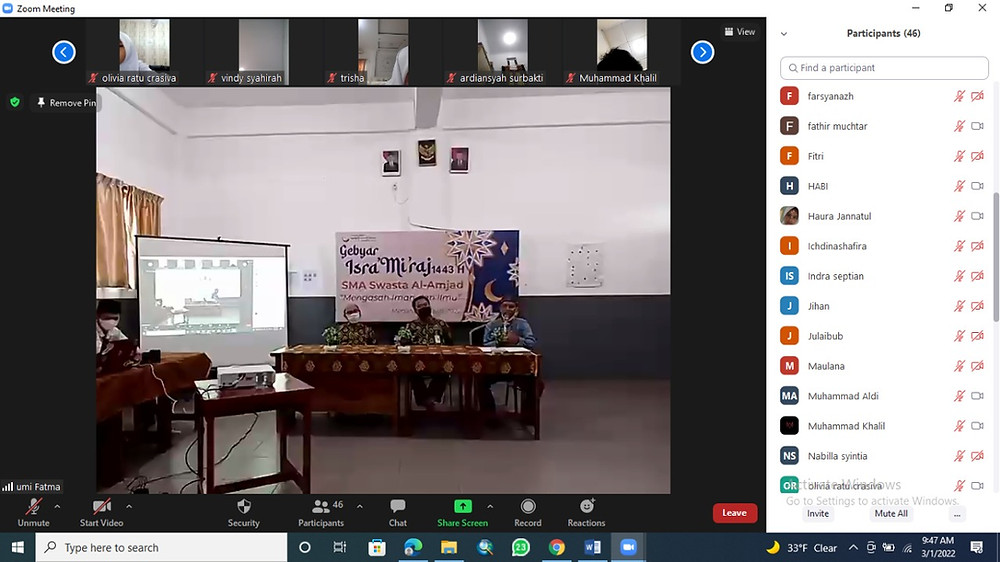Start the video camera
Image resolution: width=1000 pixels, height=562 pixels.
[x=101, y=512]
